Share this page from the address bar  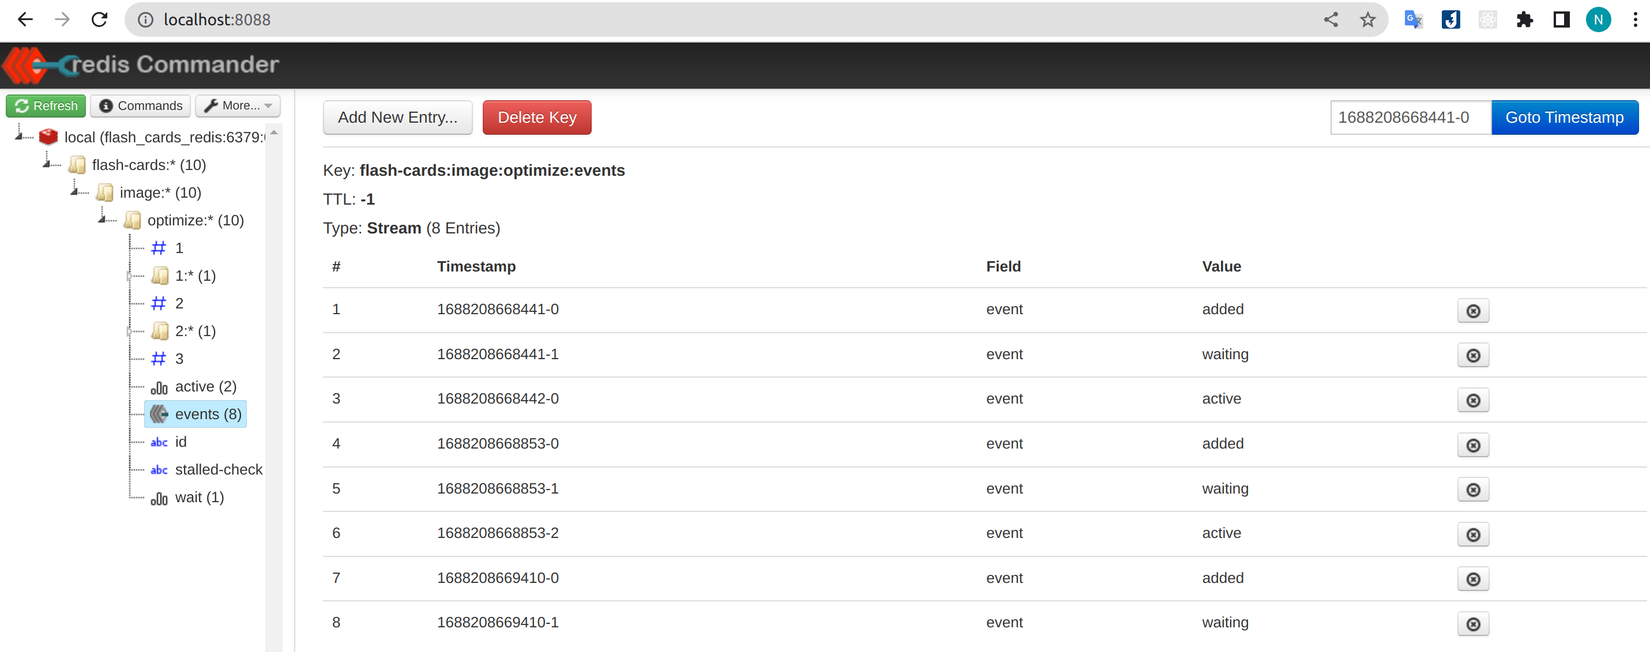[x=1331, y=20]
